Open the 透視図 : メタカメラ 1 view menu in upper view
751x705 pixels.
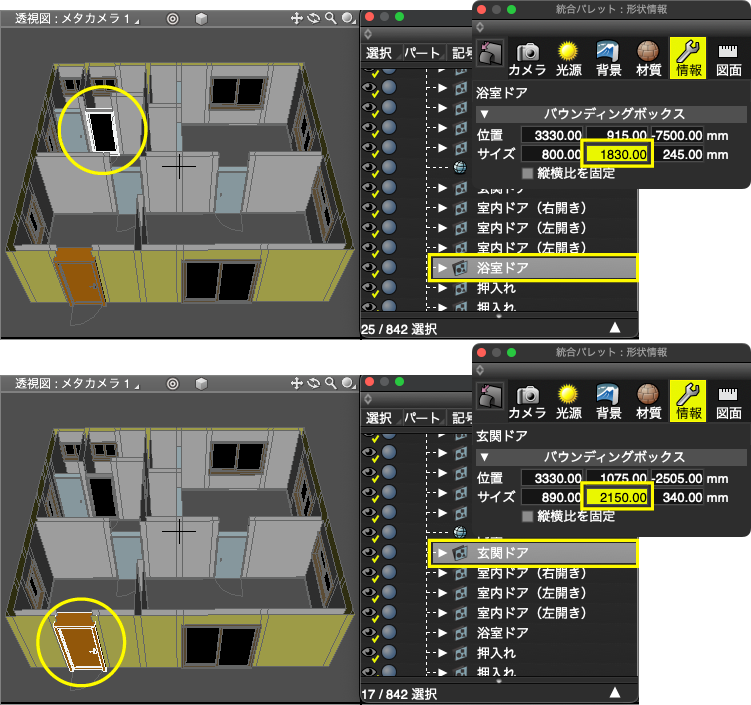tap(77, 19)
